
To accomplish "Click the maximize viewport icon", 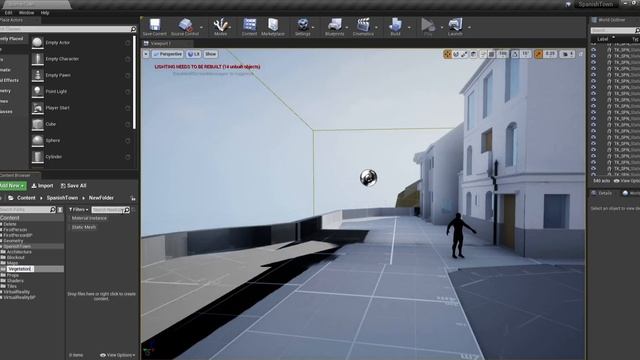I will click(x=581, y=54).
